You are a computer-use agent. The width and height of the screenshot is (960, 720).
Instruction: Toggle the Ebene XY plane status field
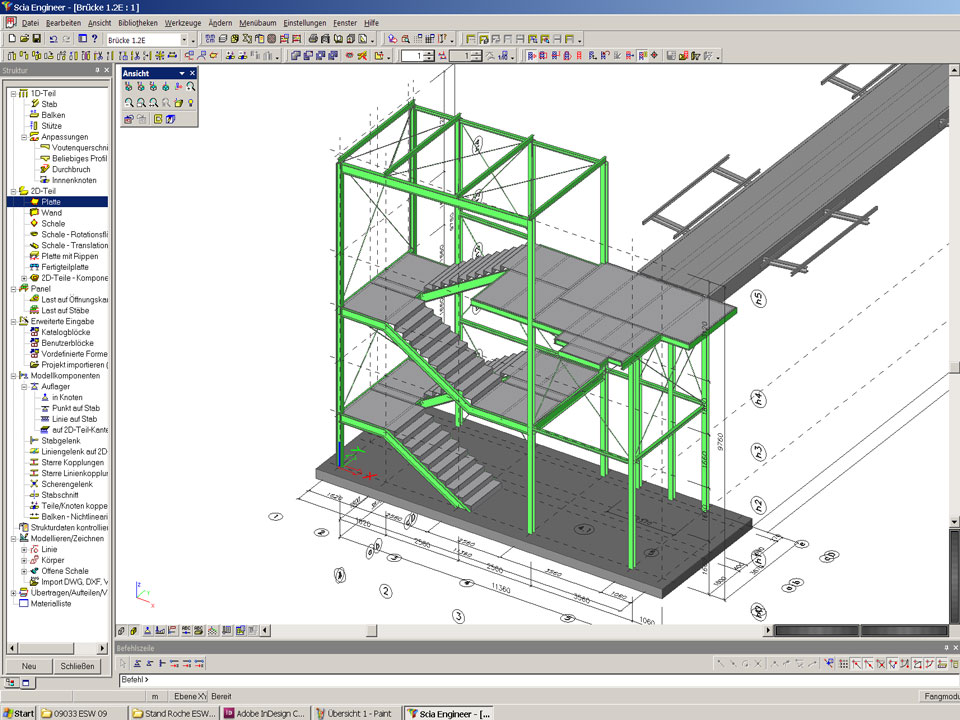189,696
